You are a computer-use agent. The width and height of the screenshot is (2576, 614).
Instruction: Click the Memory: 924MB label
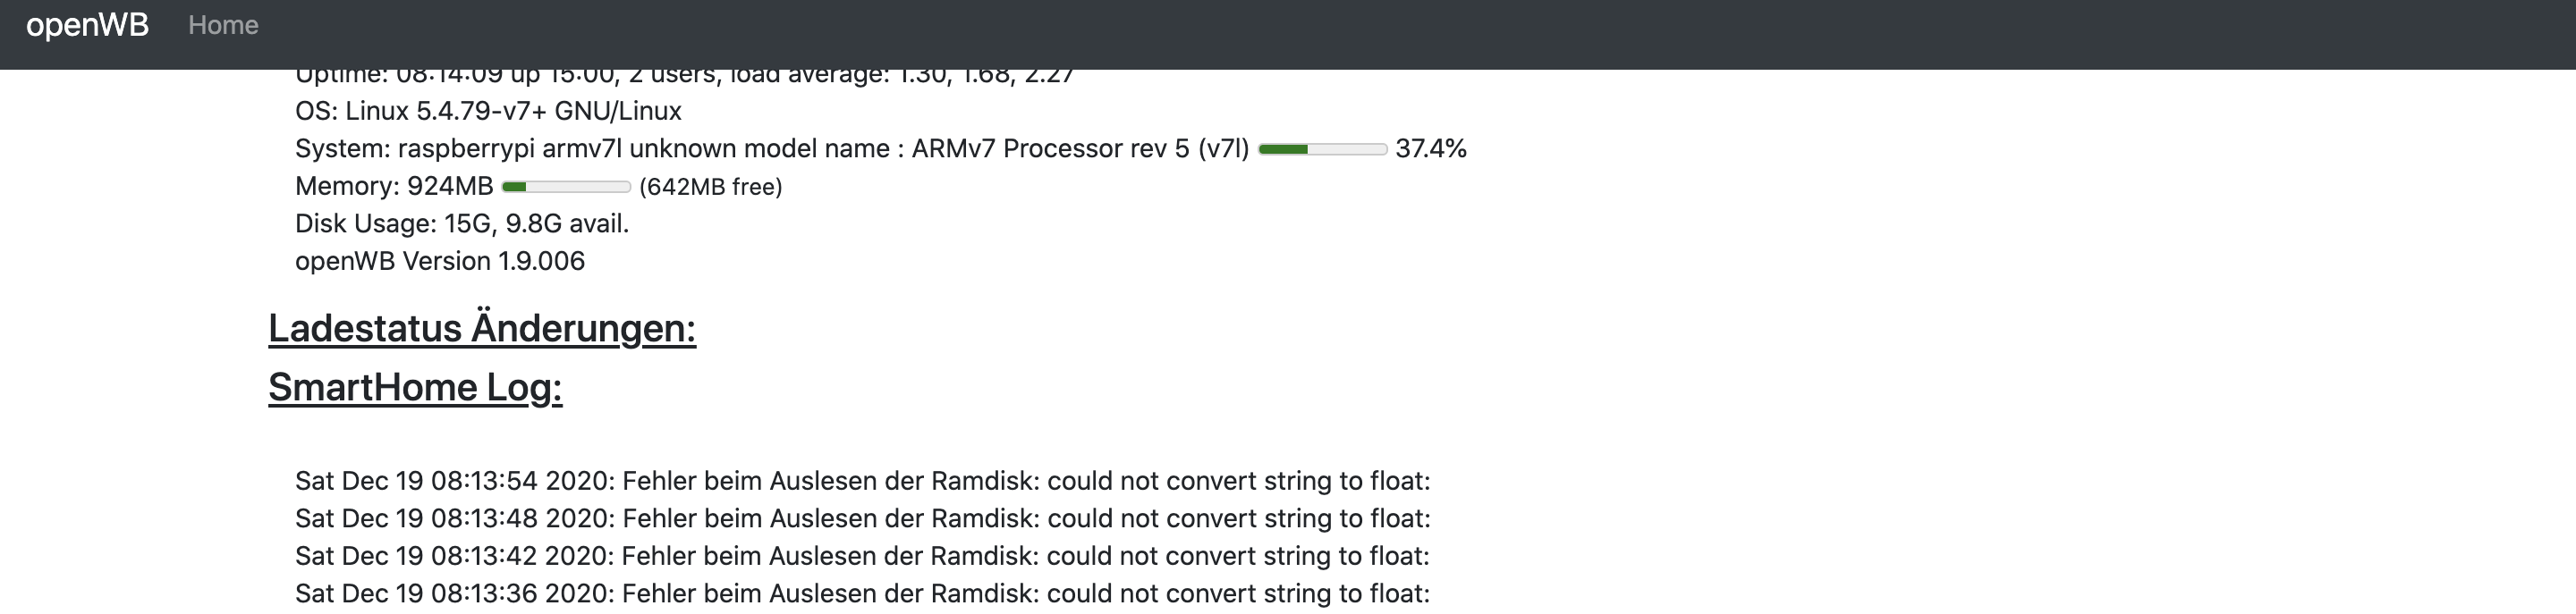394,186
